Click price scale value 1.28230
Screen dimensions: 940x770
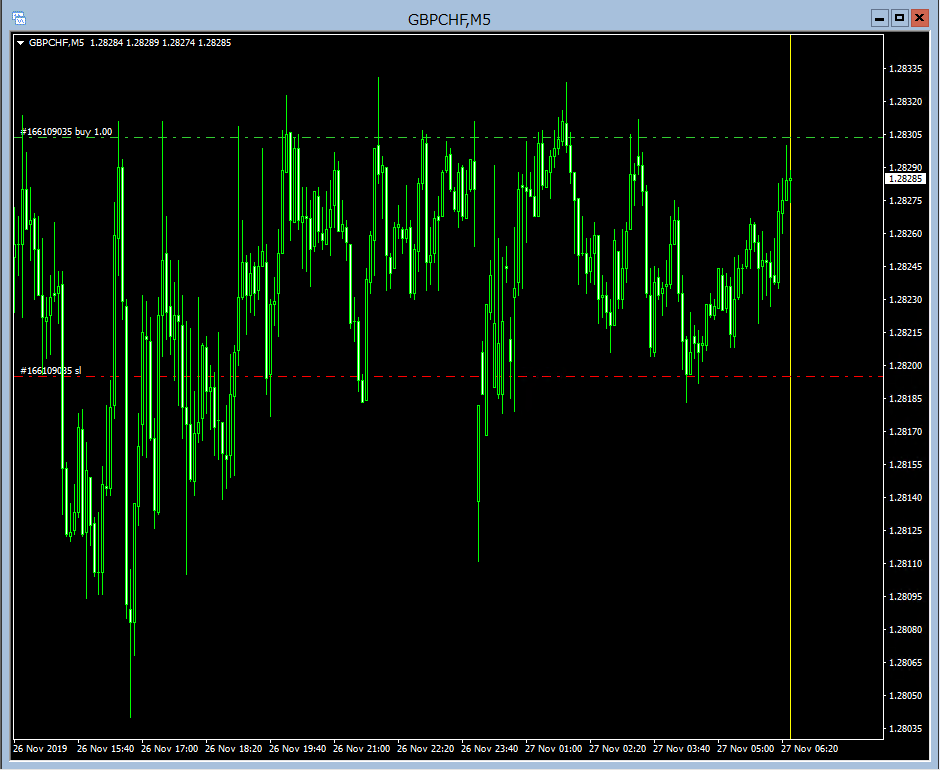[905, 300]
